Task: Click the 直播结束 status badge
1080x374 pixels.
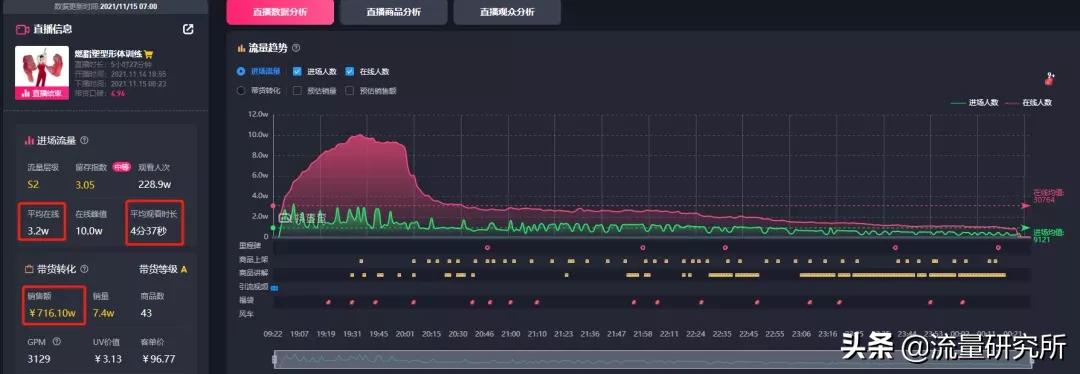Action: [41, 93]
